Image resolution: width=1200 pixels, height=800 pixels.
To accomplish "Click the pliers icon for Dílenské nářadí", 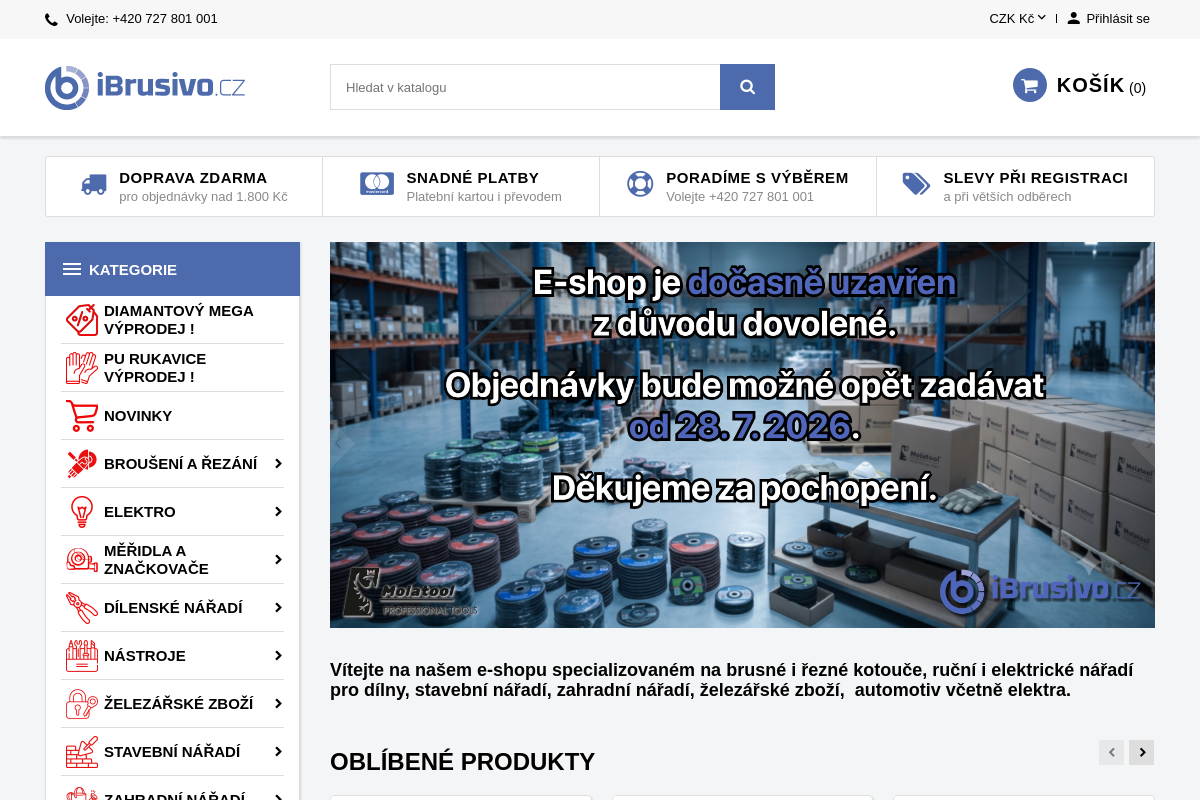I will pyautogui.click(x=82, y=608).
